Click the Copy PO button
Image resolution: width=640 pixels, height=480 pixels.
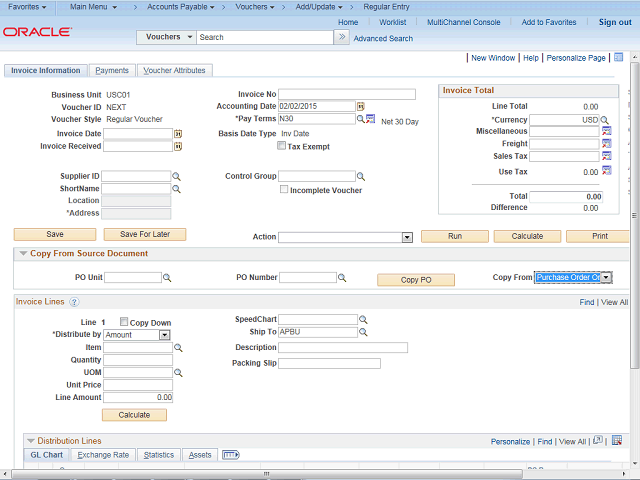click(415, 280)
